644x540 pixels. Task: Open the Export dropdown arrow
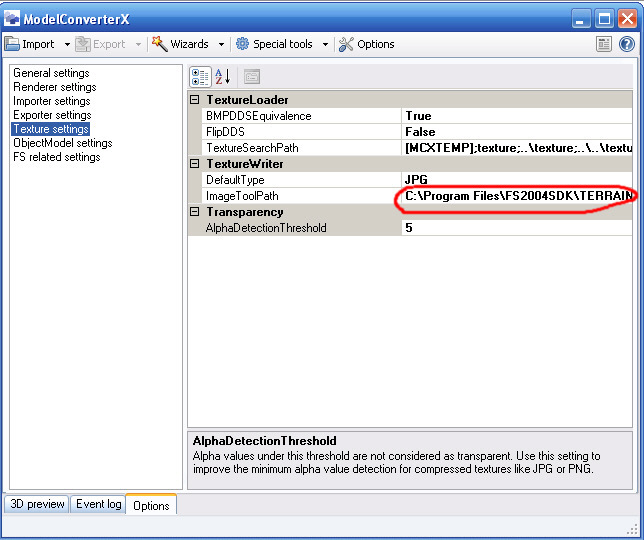tap(138, 44)
